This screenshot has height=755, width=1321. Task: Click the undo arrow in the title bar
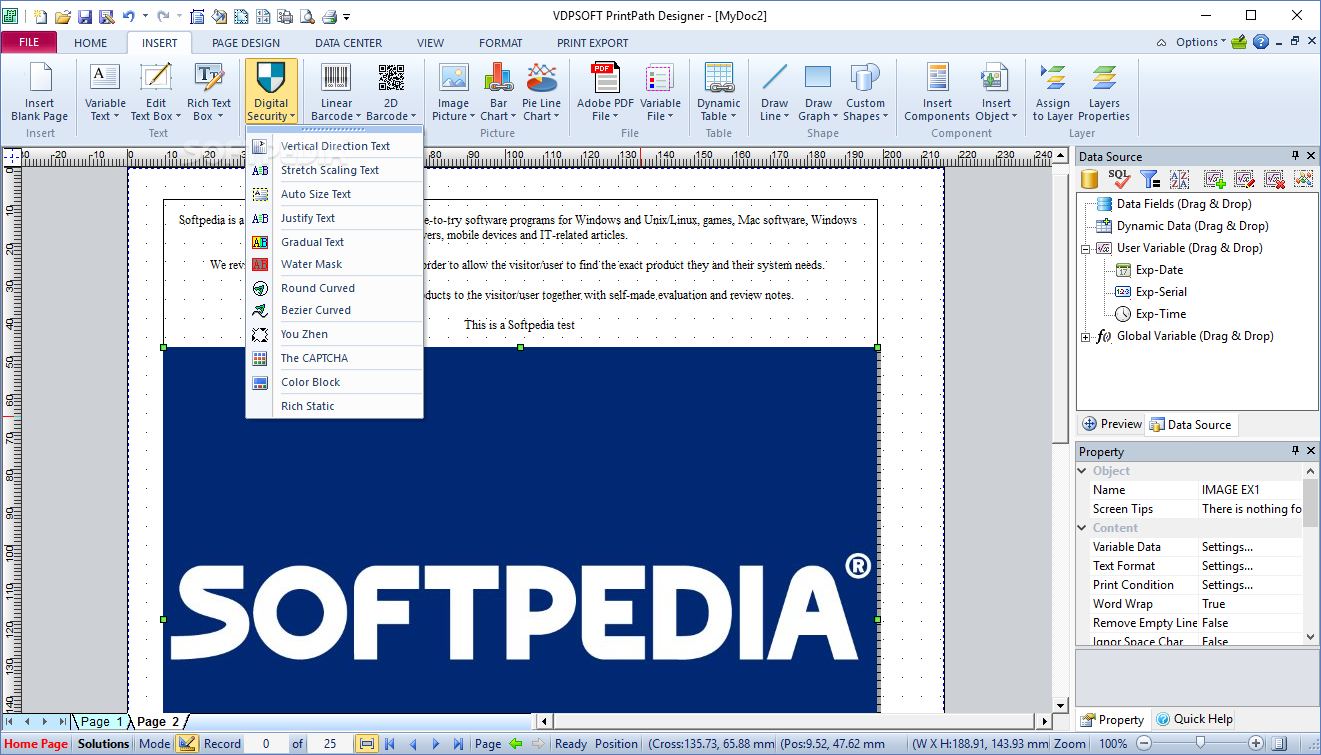pos(129,16)
